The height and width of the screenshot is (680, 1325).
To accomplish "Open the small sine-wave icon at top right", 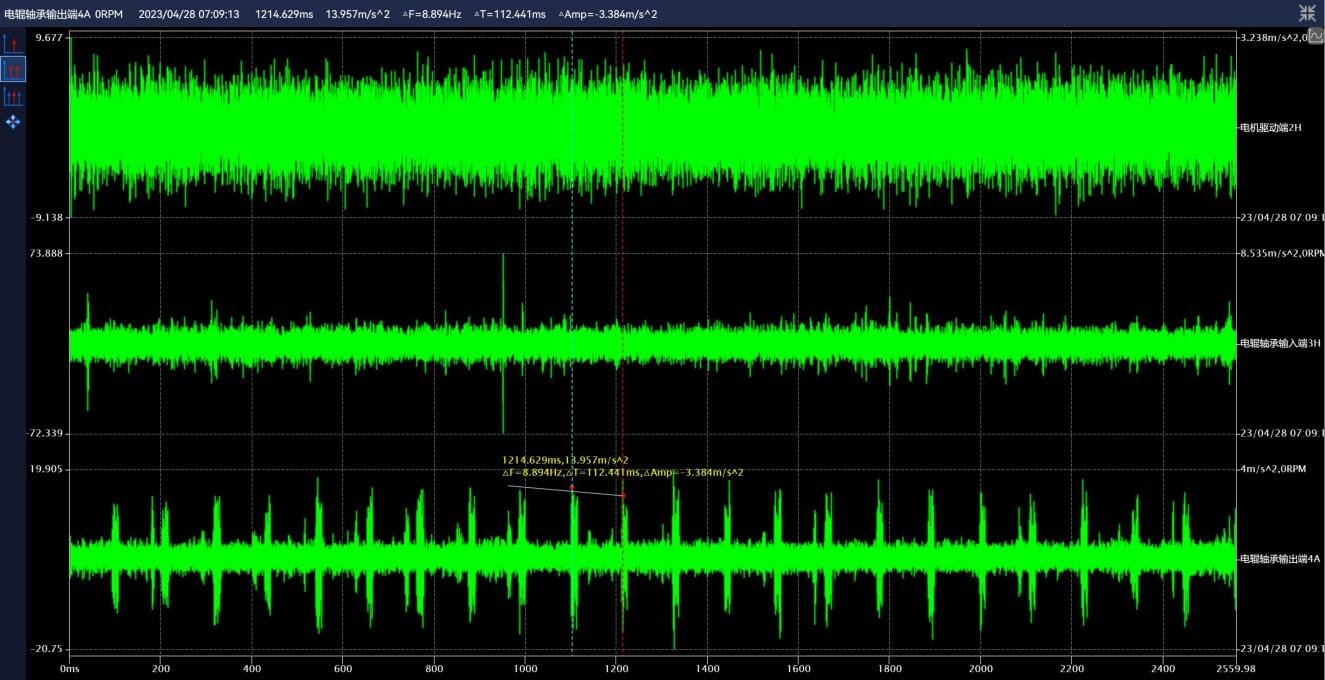I will 1316,36.
